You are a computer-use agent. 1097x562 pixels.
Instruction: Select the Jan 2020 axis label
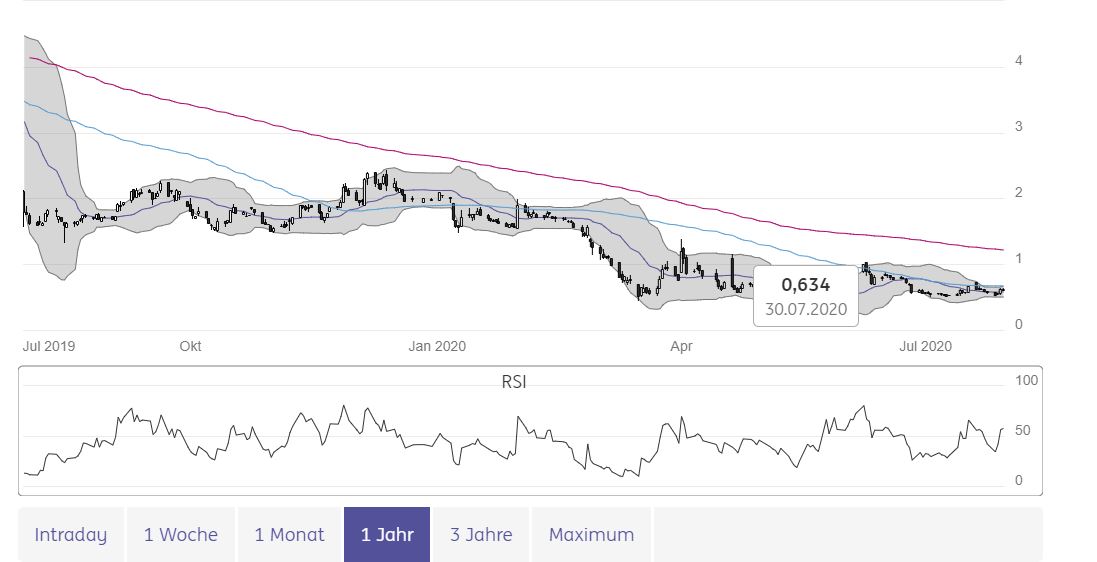click(x=437, y=346)
